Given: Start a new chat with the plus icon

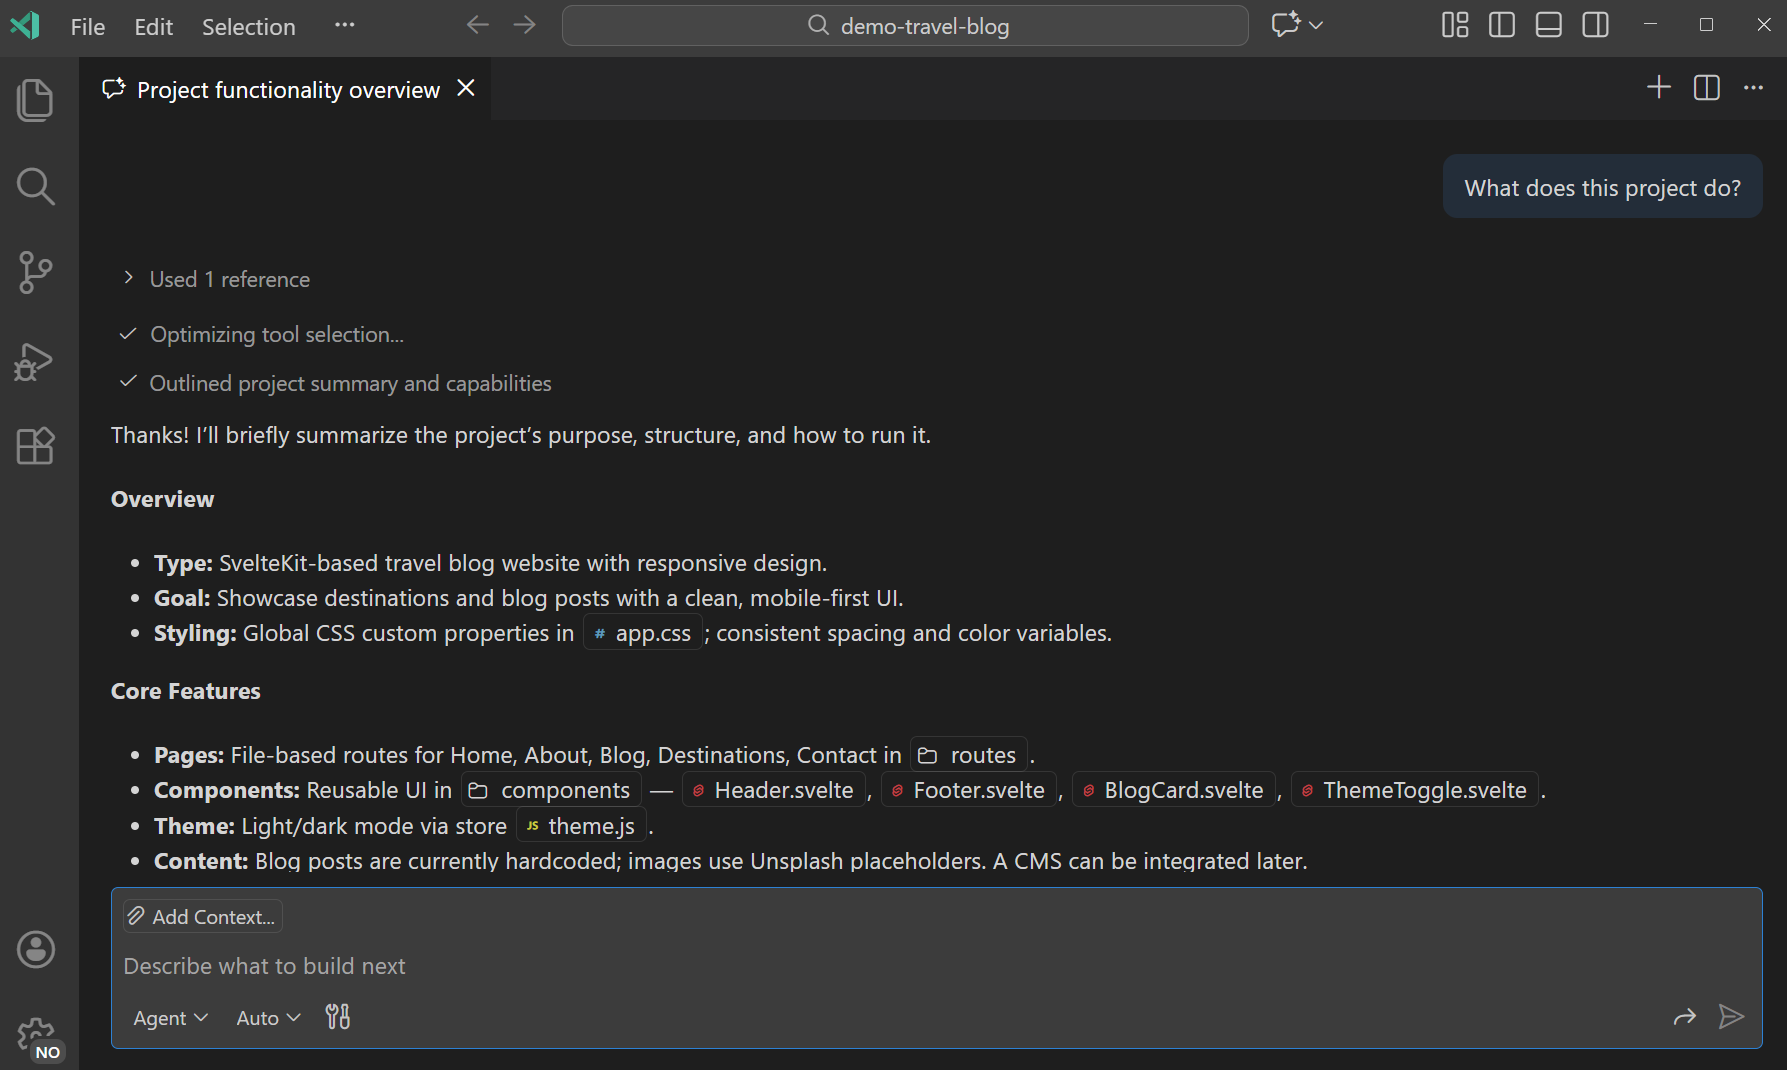Looking at the screenshot, I should pos(1658,87).
